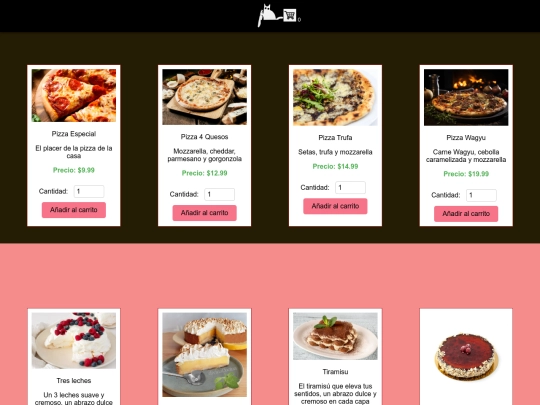
Task: Focus Pizza 4 Quesos quantity field
Action: (x=219, y=195)
